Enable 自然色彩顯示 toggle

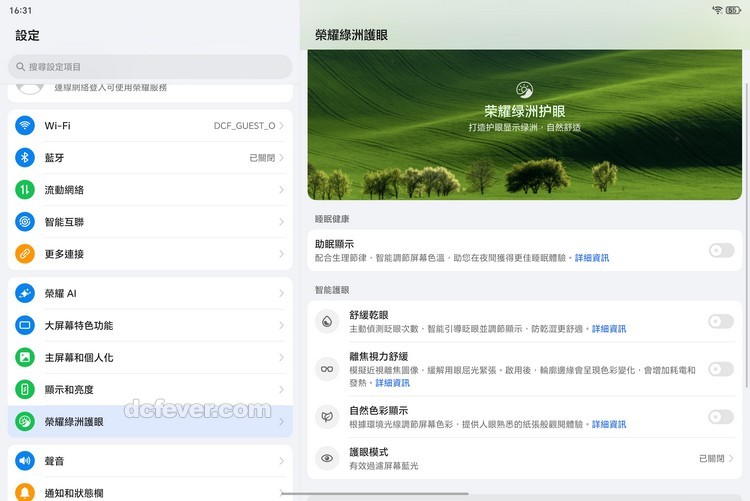click(721, 417)
